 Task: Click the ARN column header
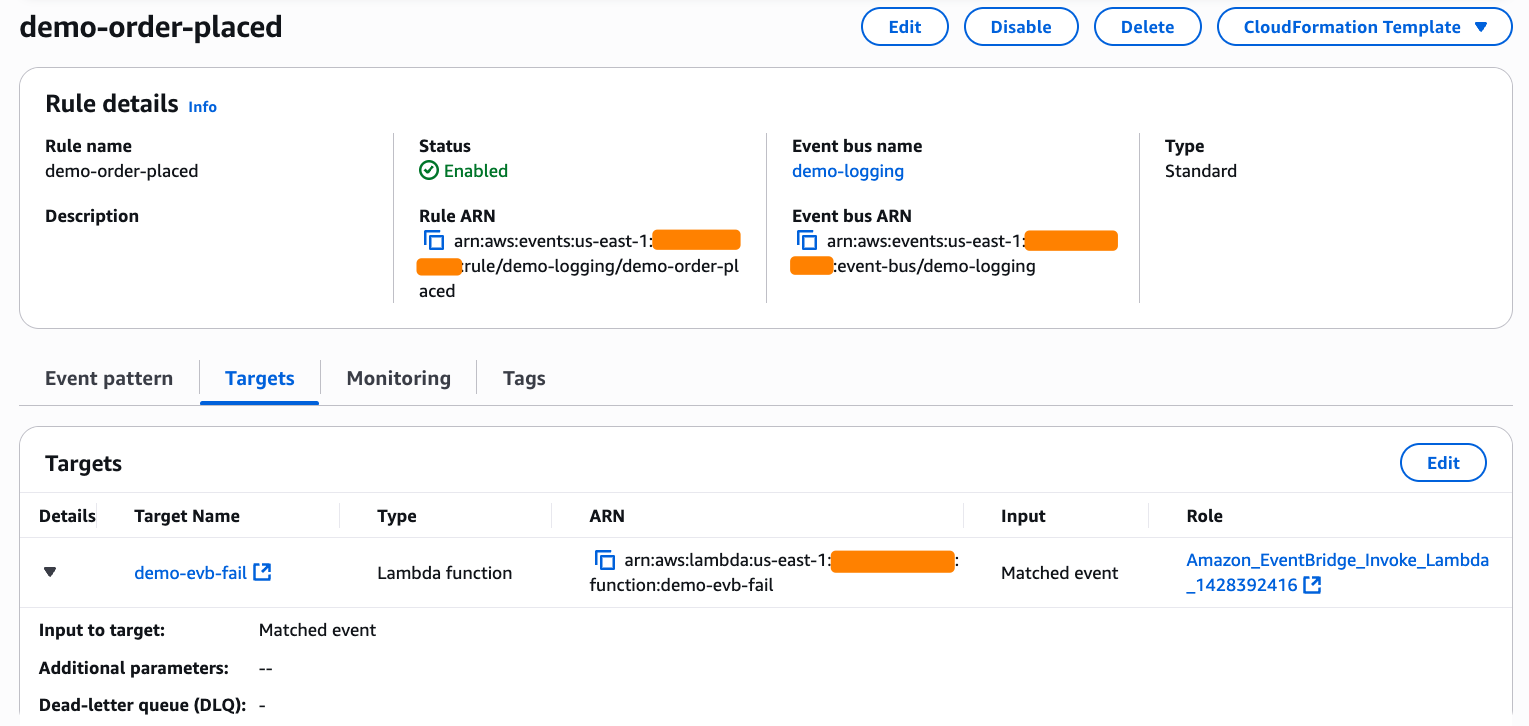(607, 516)
